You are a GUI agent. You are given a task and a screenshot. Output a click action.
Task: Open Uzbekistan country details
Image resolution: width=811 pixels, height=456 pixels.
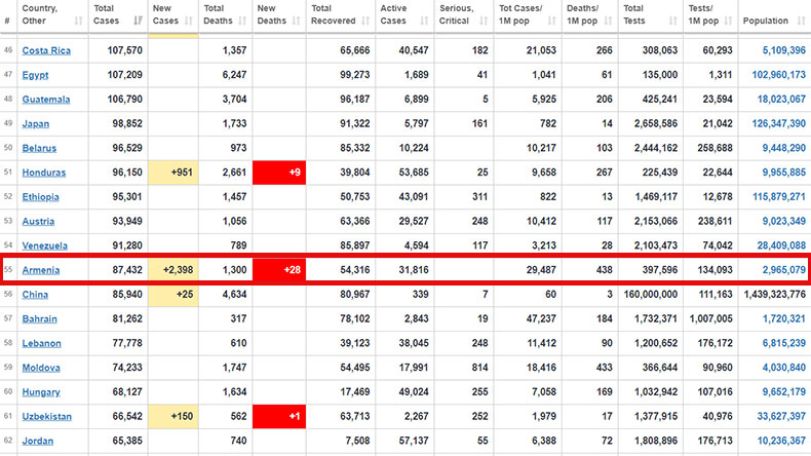47,417
